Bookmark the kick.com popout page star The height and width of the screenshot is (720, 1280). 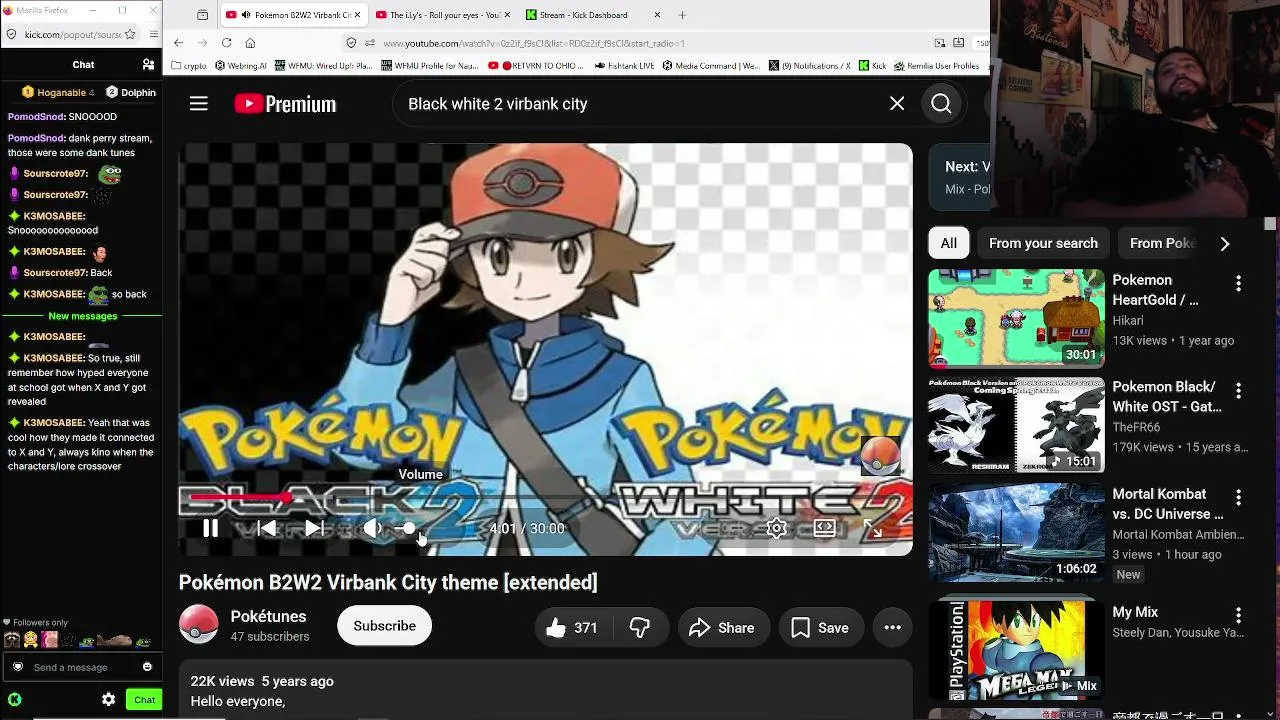pyautogui.click(x=130, y=34)
